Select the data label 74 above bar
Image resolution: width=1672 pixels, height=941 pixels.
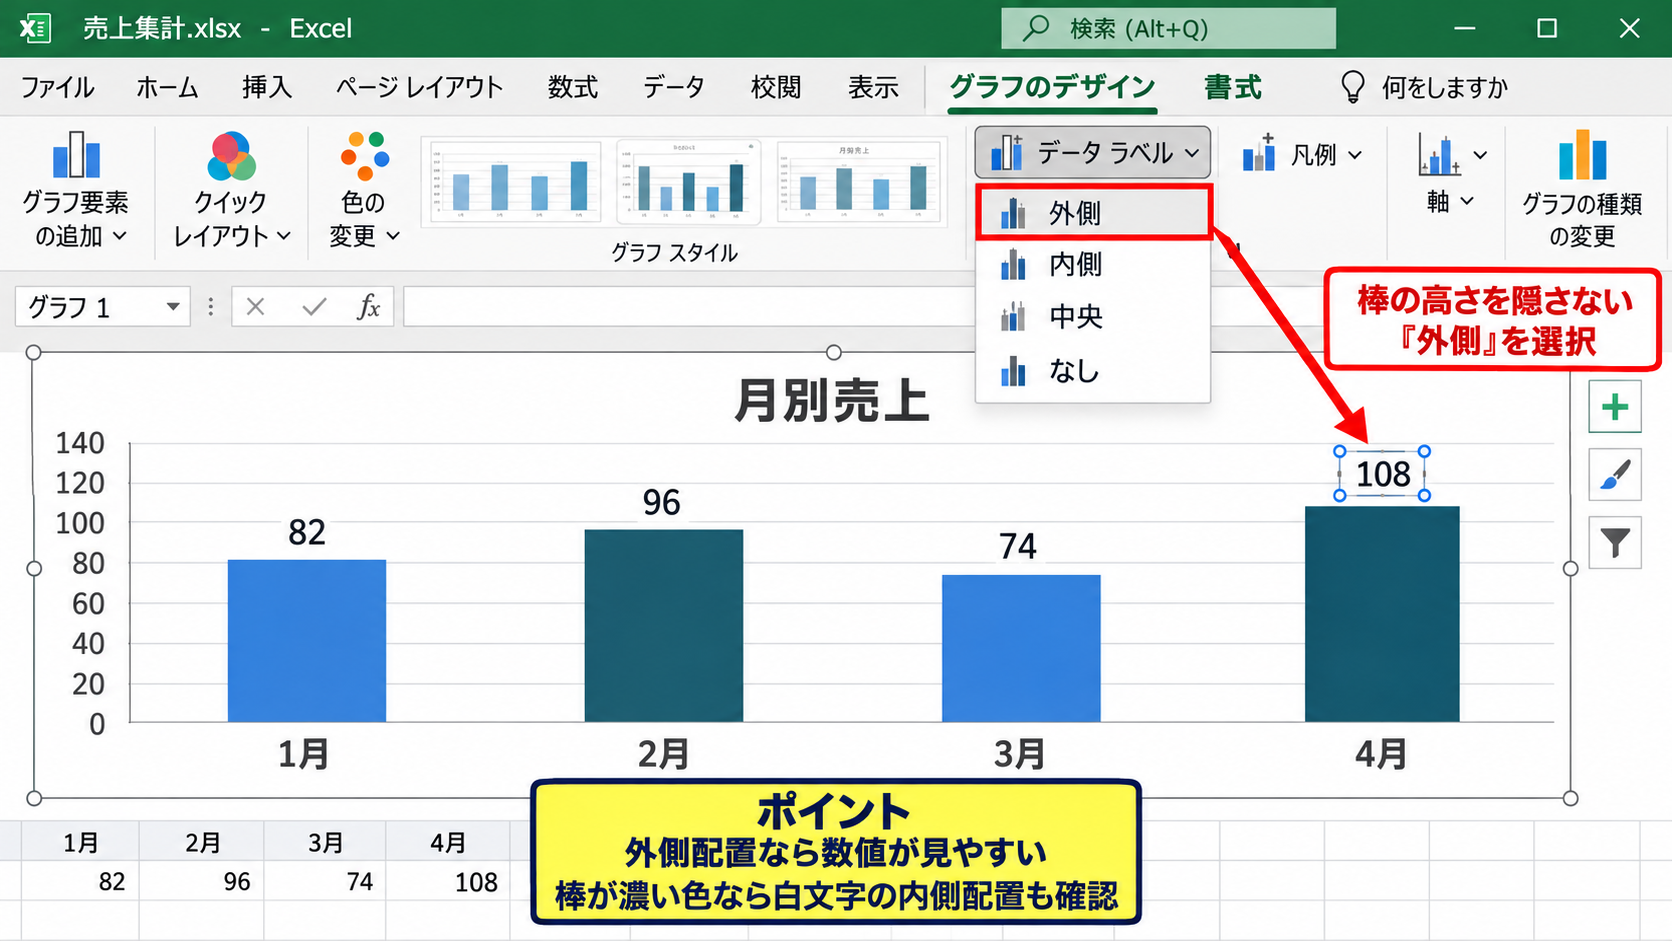pyautogui.click(x=1018, y=546)
